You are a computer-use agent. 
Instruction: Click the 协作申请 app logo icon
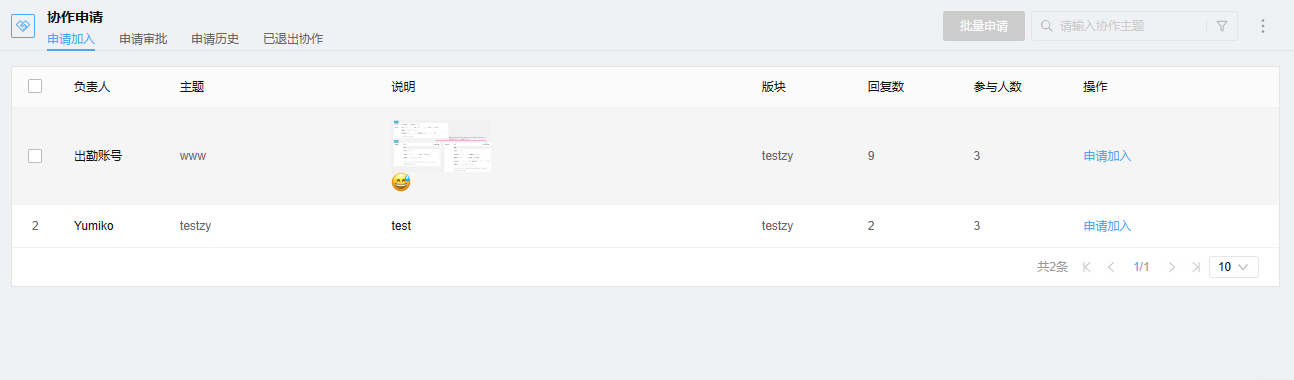pos(23,26)
